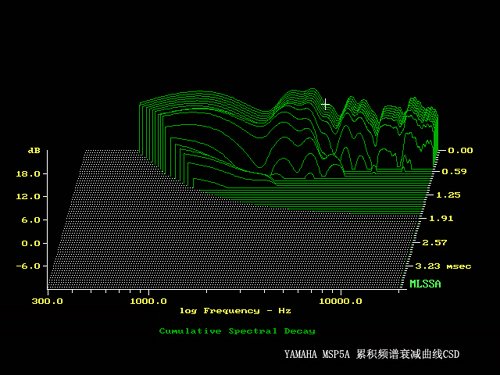Click the MLSSA logo text
The image size is (500, 375).
[425, 284]
